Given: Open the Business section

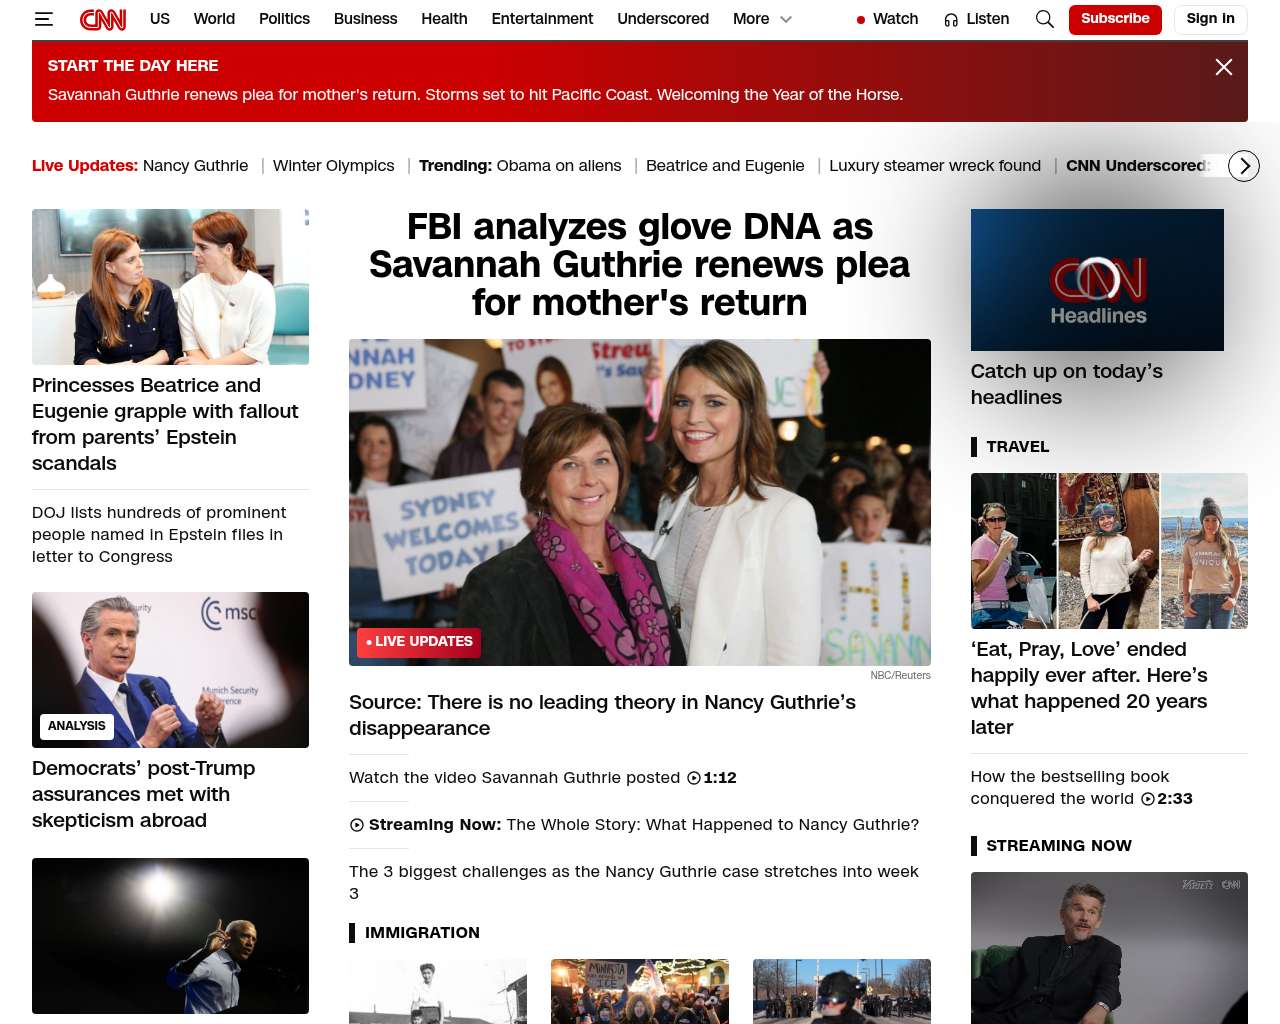Looking at the screenshot, I should click(365, 19).
